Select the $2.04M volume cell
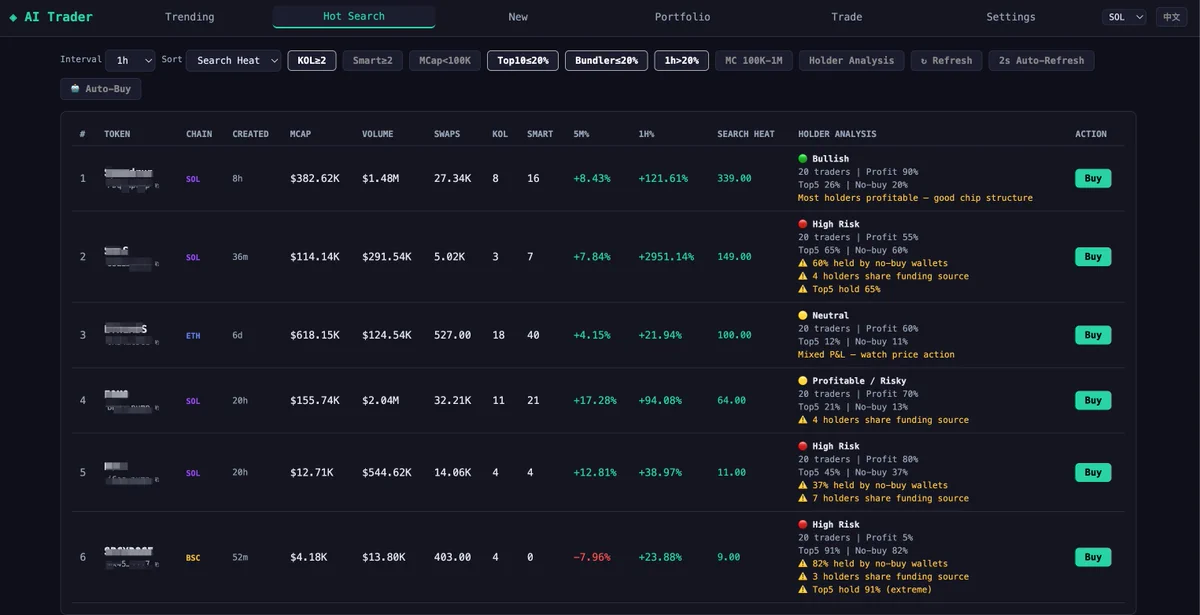The image size is (1200, 615). [380, 400]
